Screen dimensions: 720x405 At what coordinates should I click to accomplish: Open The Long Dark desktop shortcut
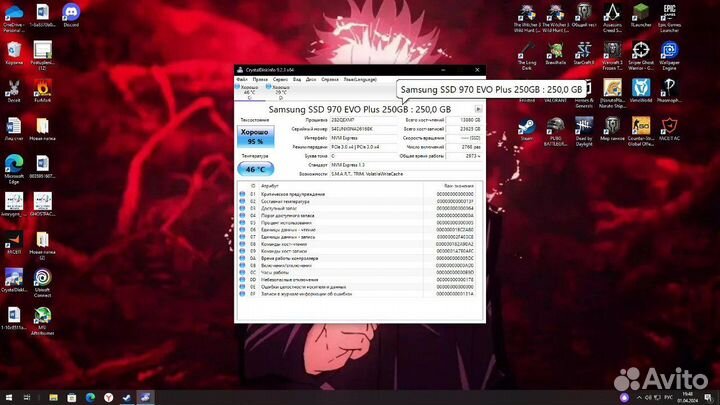[527, 56]
